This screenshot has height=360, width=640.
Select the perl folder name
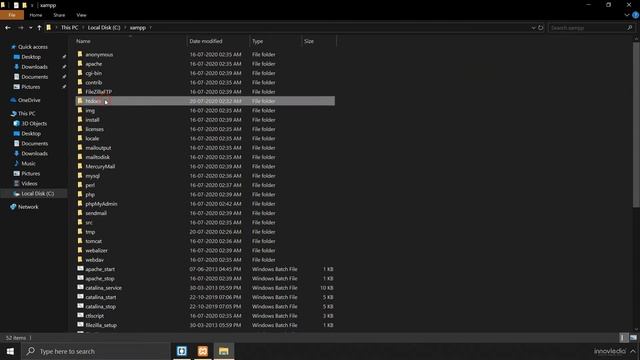pos(90,185)
